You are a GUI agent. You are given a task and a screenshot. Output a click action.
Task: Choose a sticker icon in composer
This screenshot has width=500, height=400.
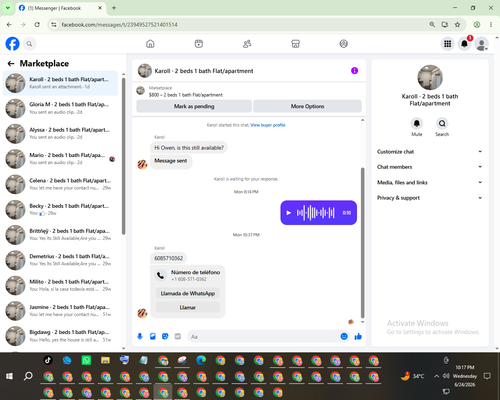tap(165, 336)
